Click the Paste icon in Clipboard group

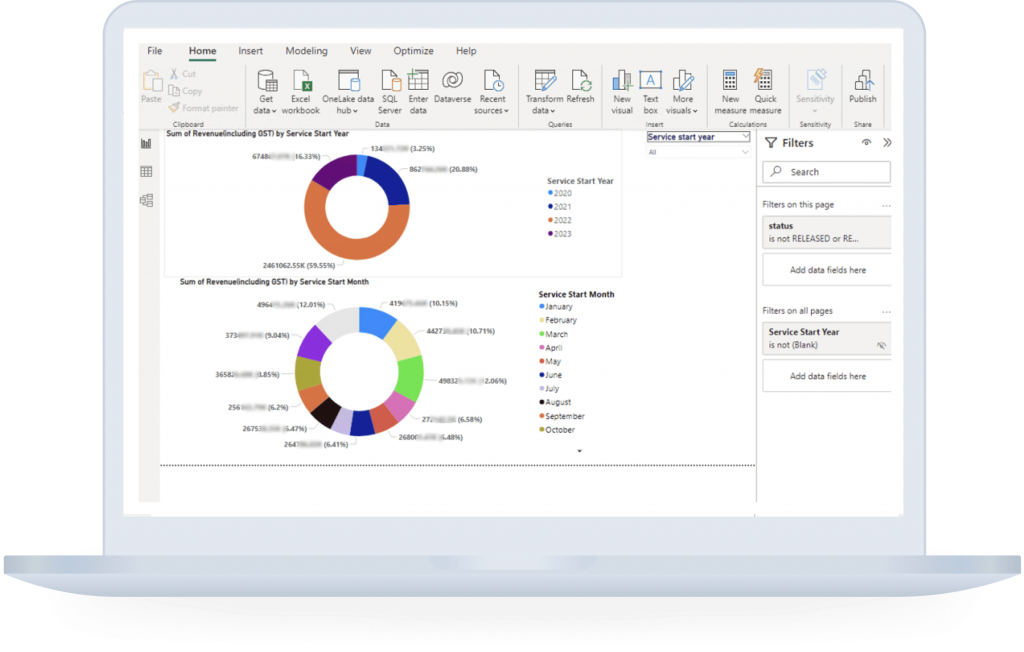[x=152, y=81]
